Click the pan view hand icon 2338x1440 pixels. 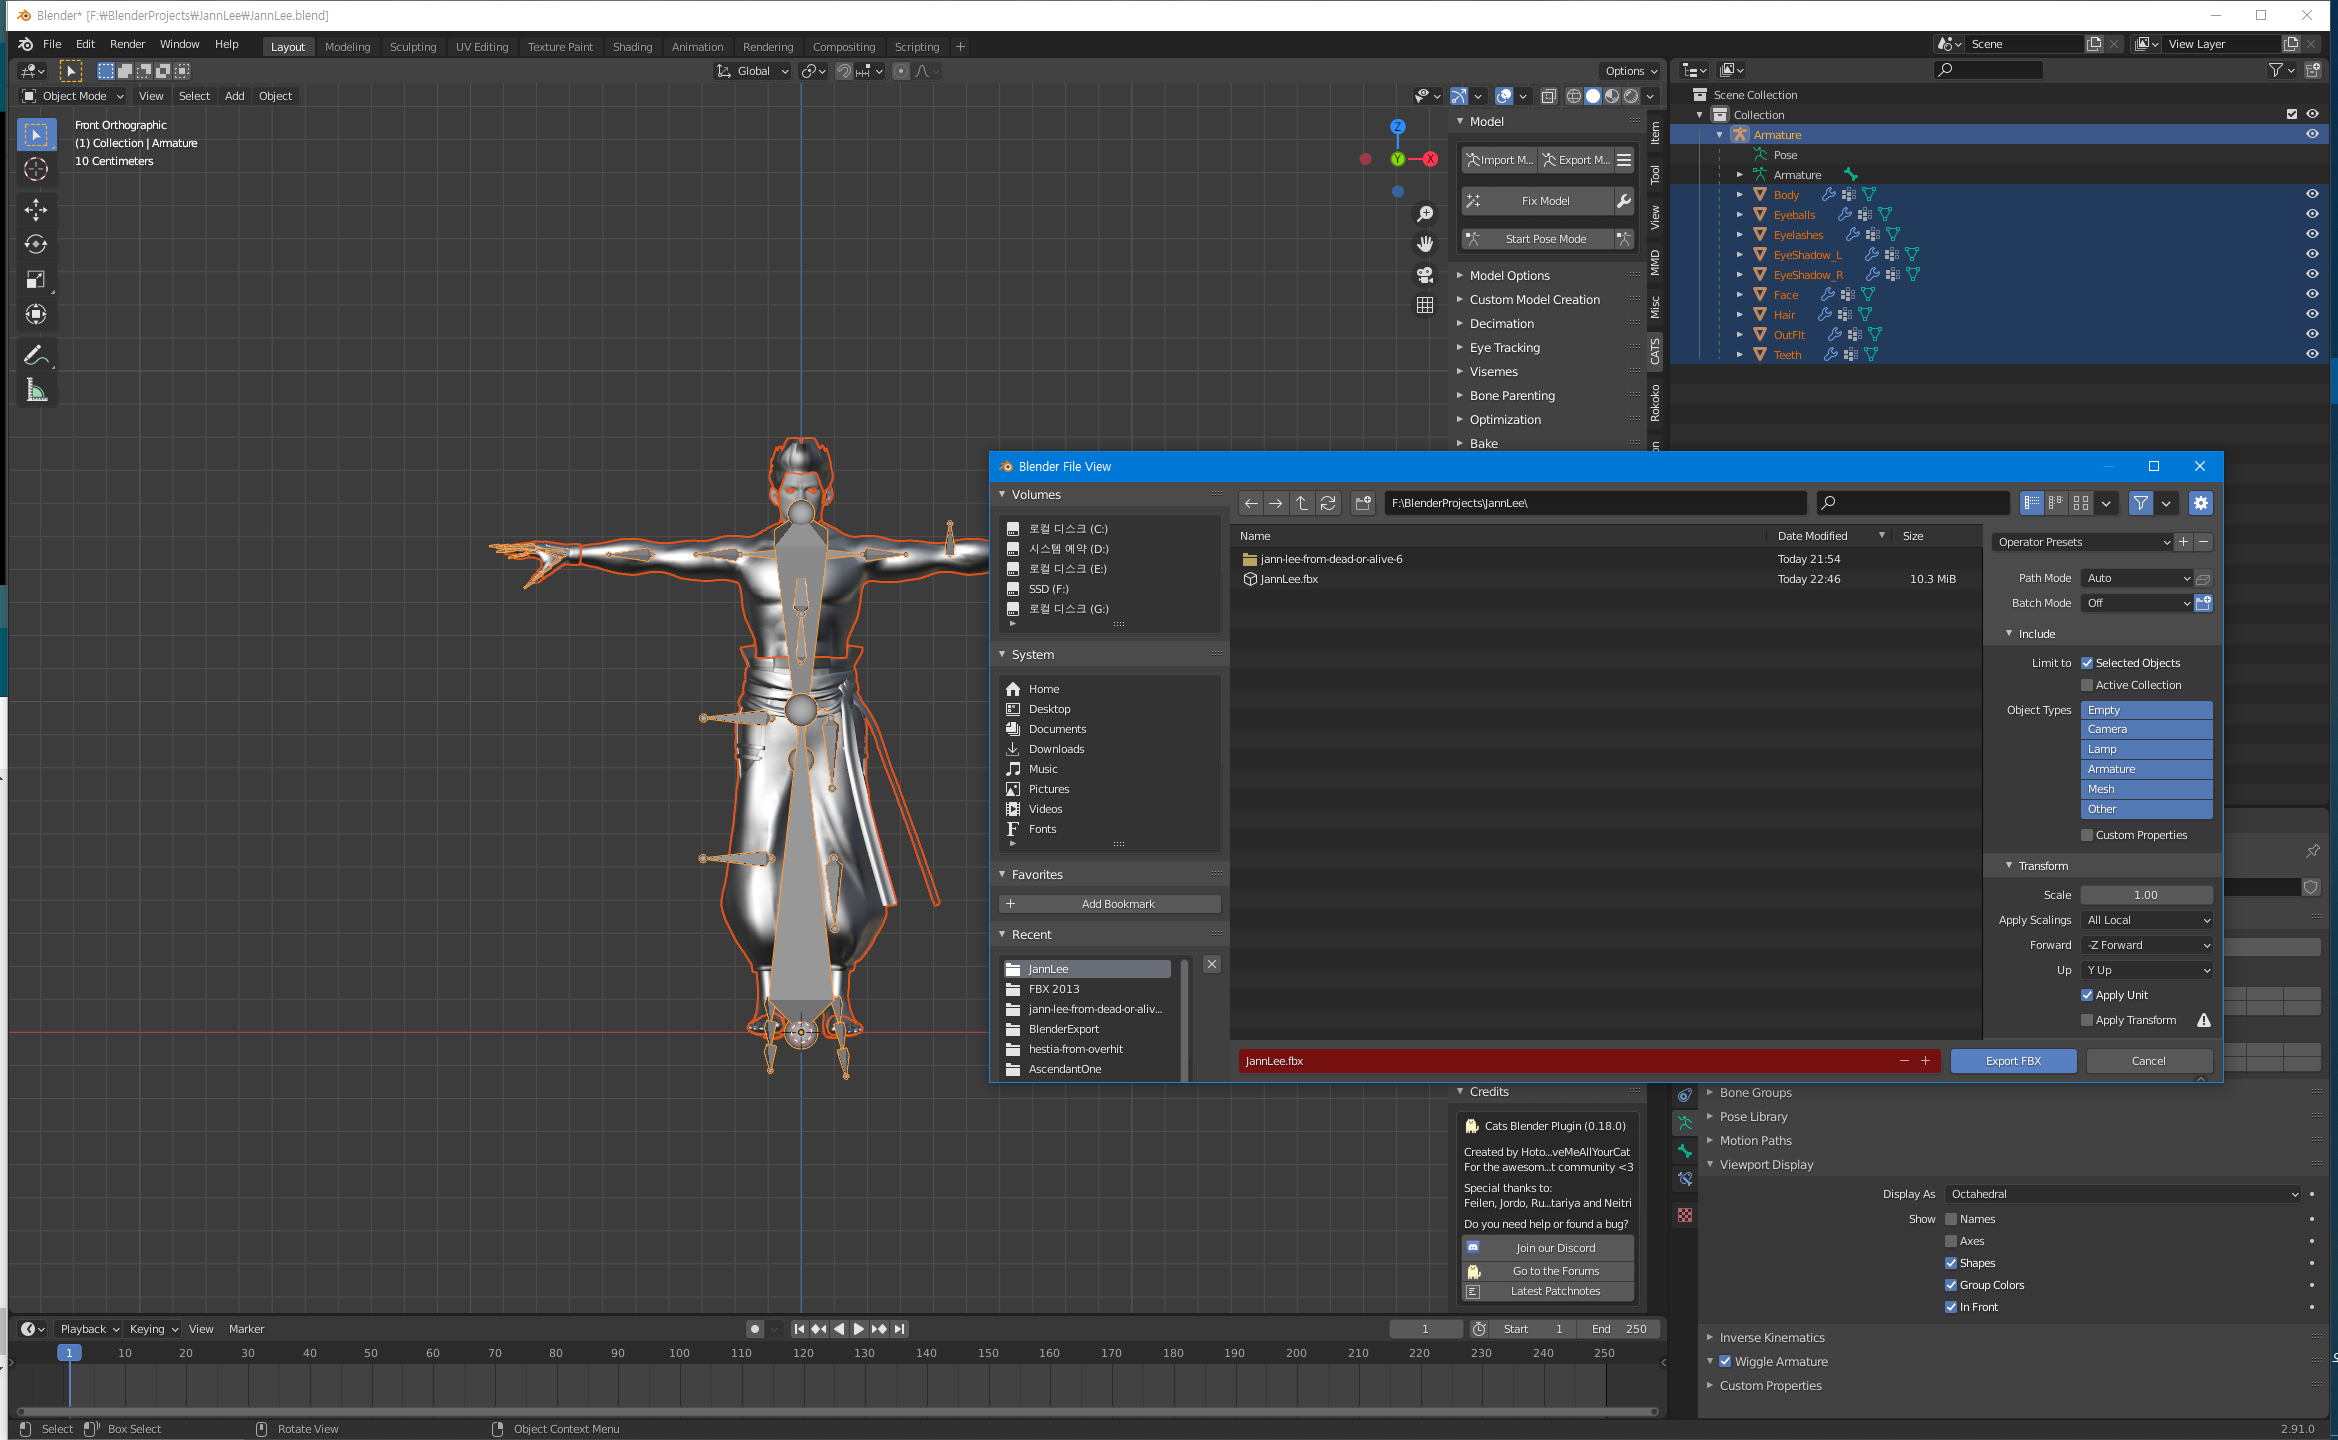coord(1425,244)
